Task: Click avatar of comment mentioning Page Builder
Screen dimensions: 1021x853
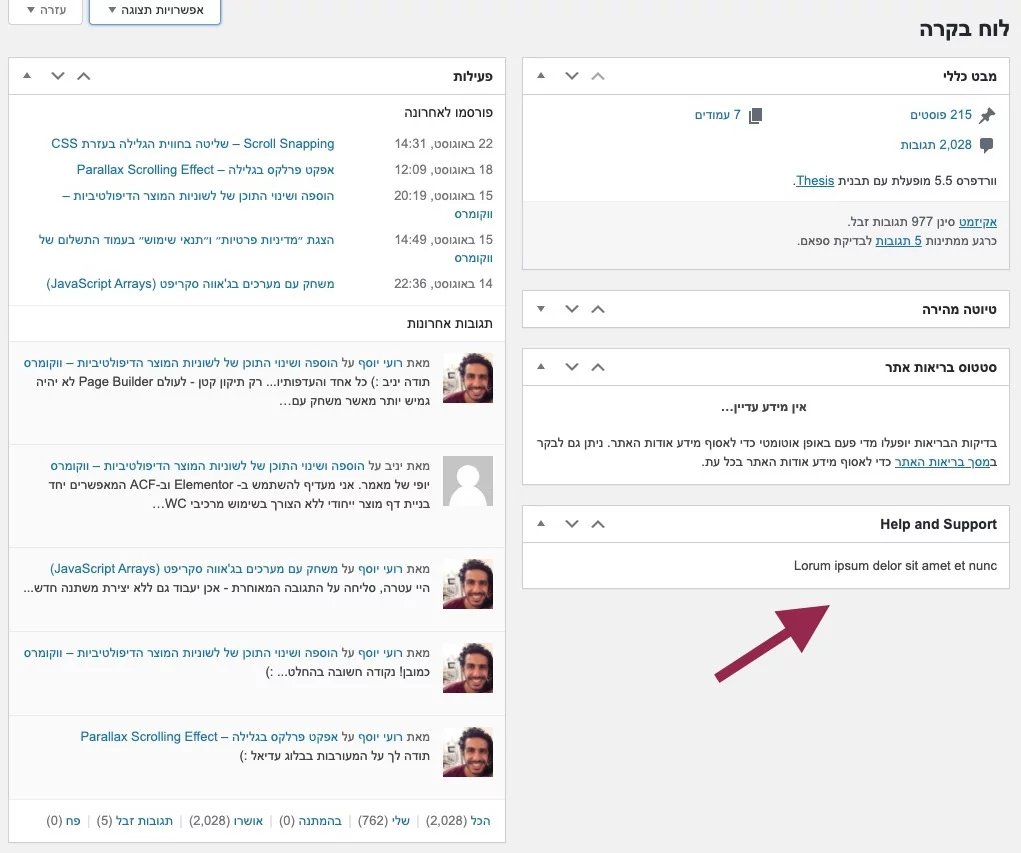Action: coord(468,378)
